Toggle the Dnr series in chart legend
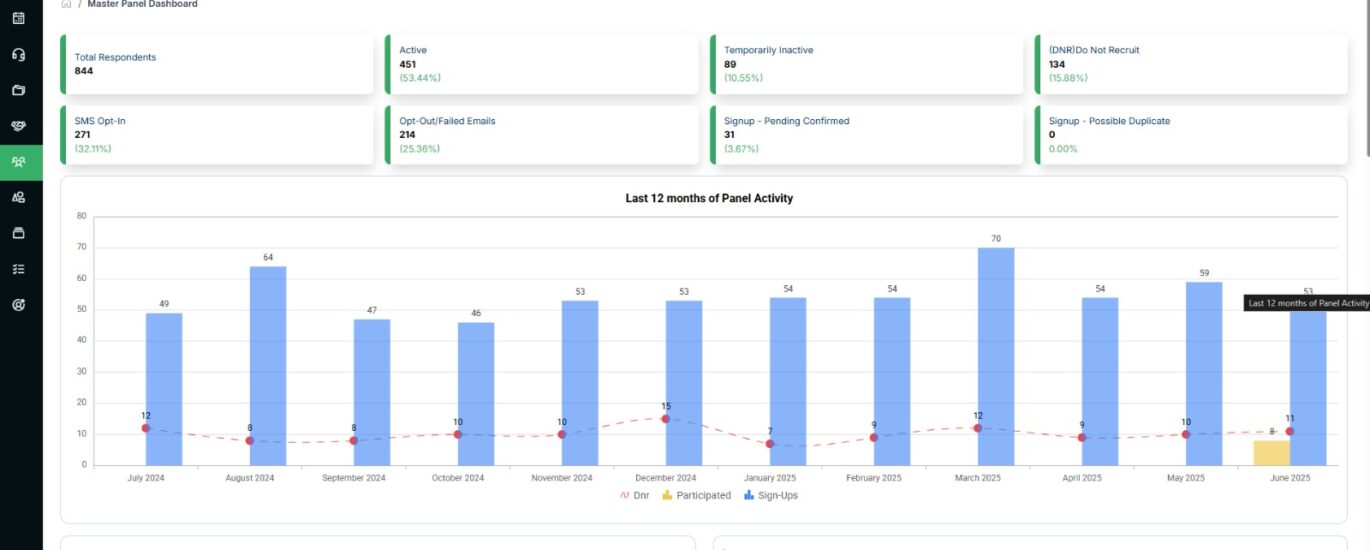This screenshot has width=1370, height=550. coord(634,495)
